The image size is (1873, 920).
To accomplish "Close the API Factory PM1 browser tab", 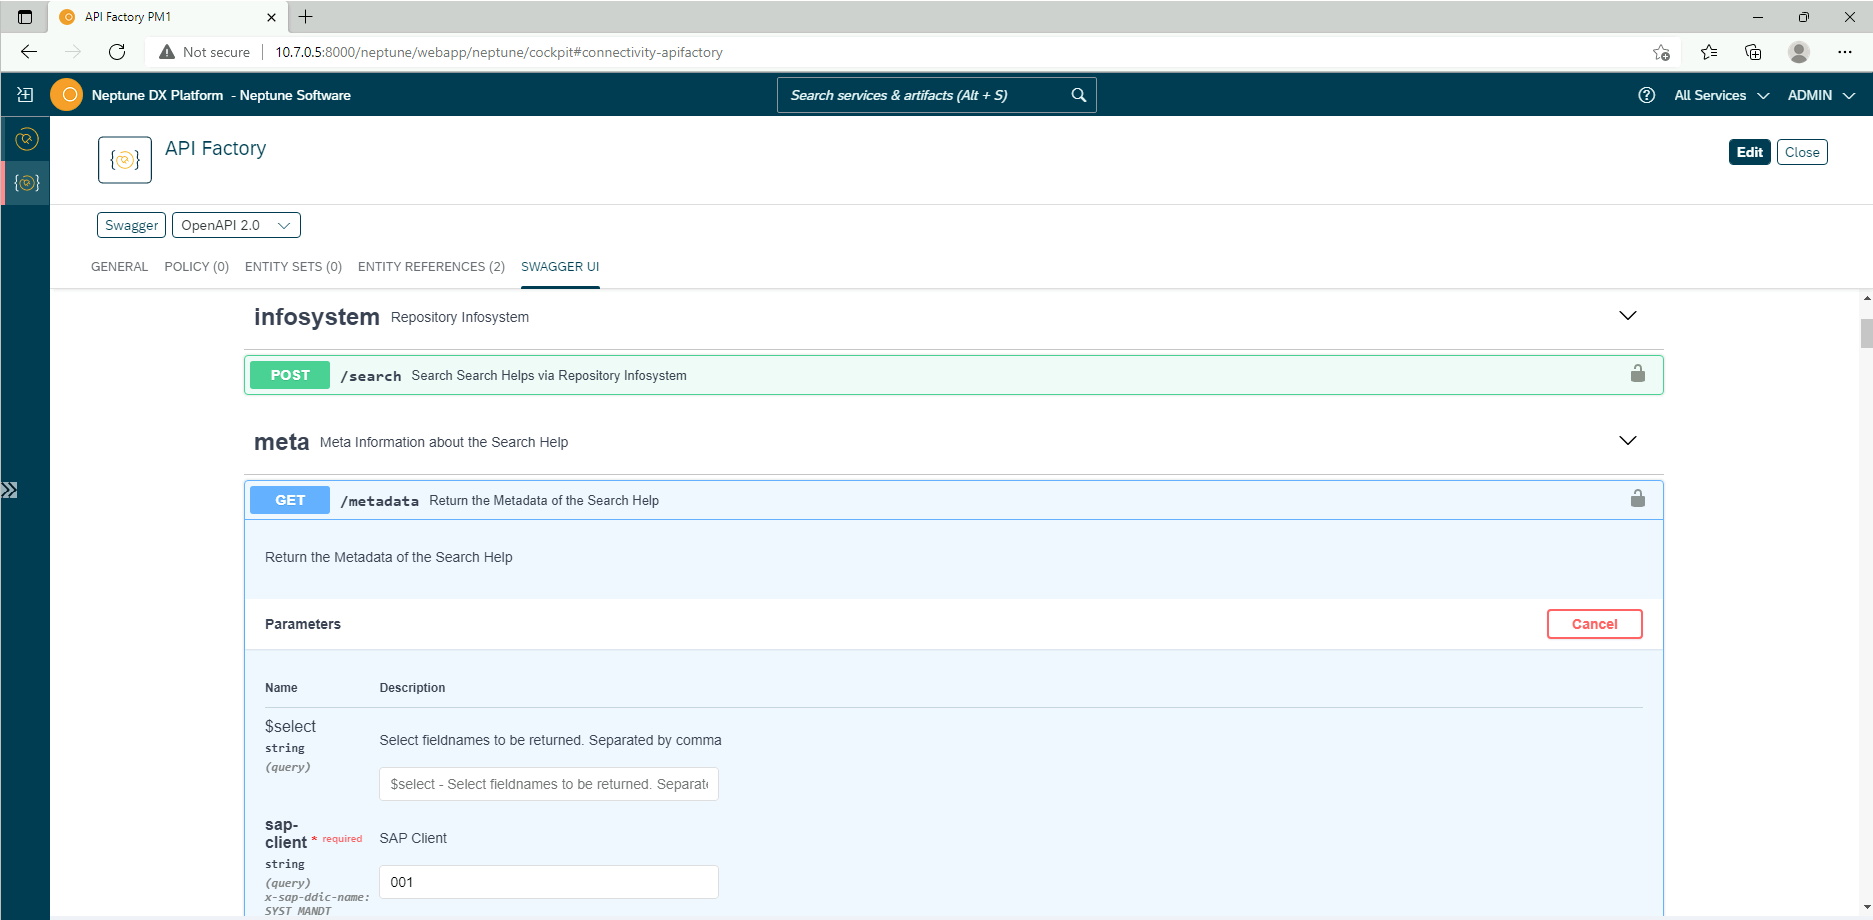I will click(x=271, y=17).
